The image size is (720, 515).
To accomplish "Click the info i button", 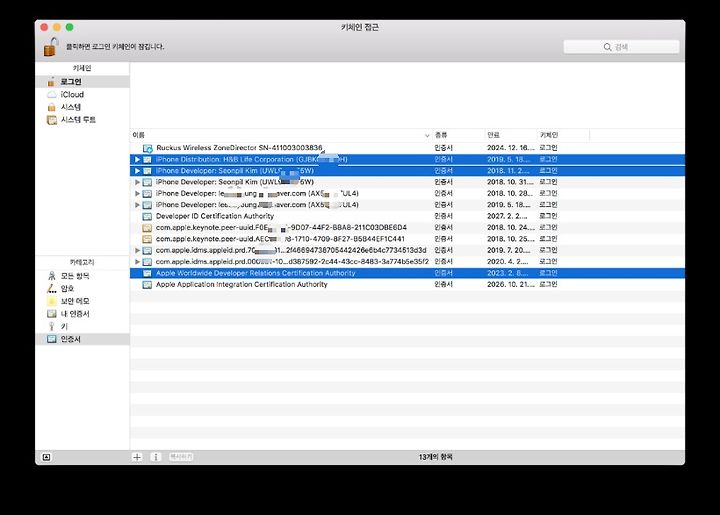I will tap(156, 457).
